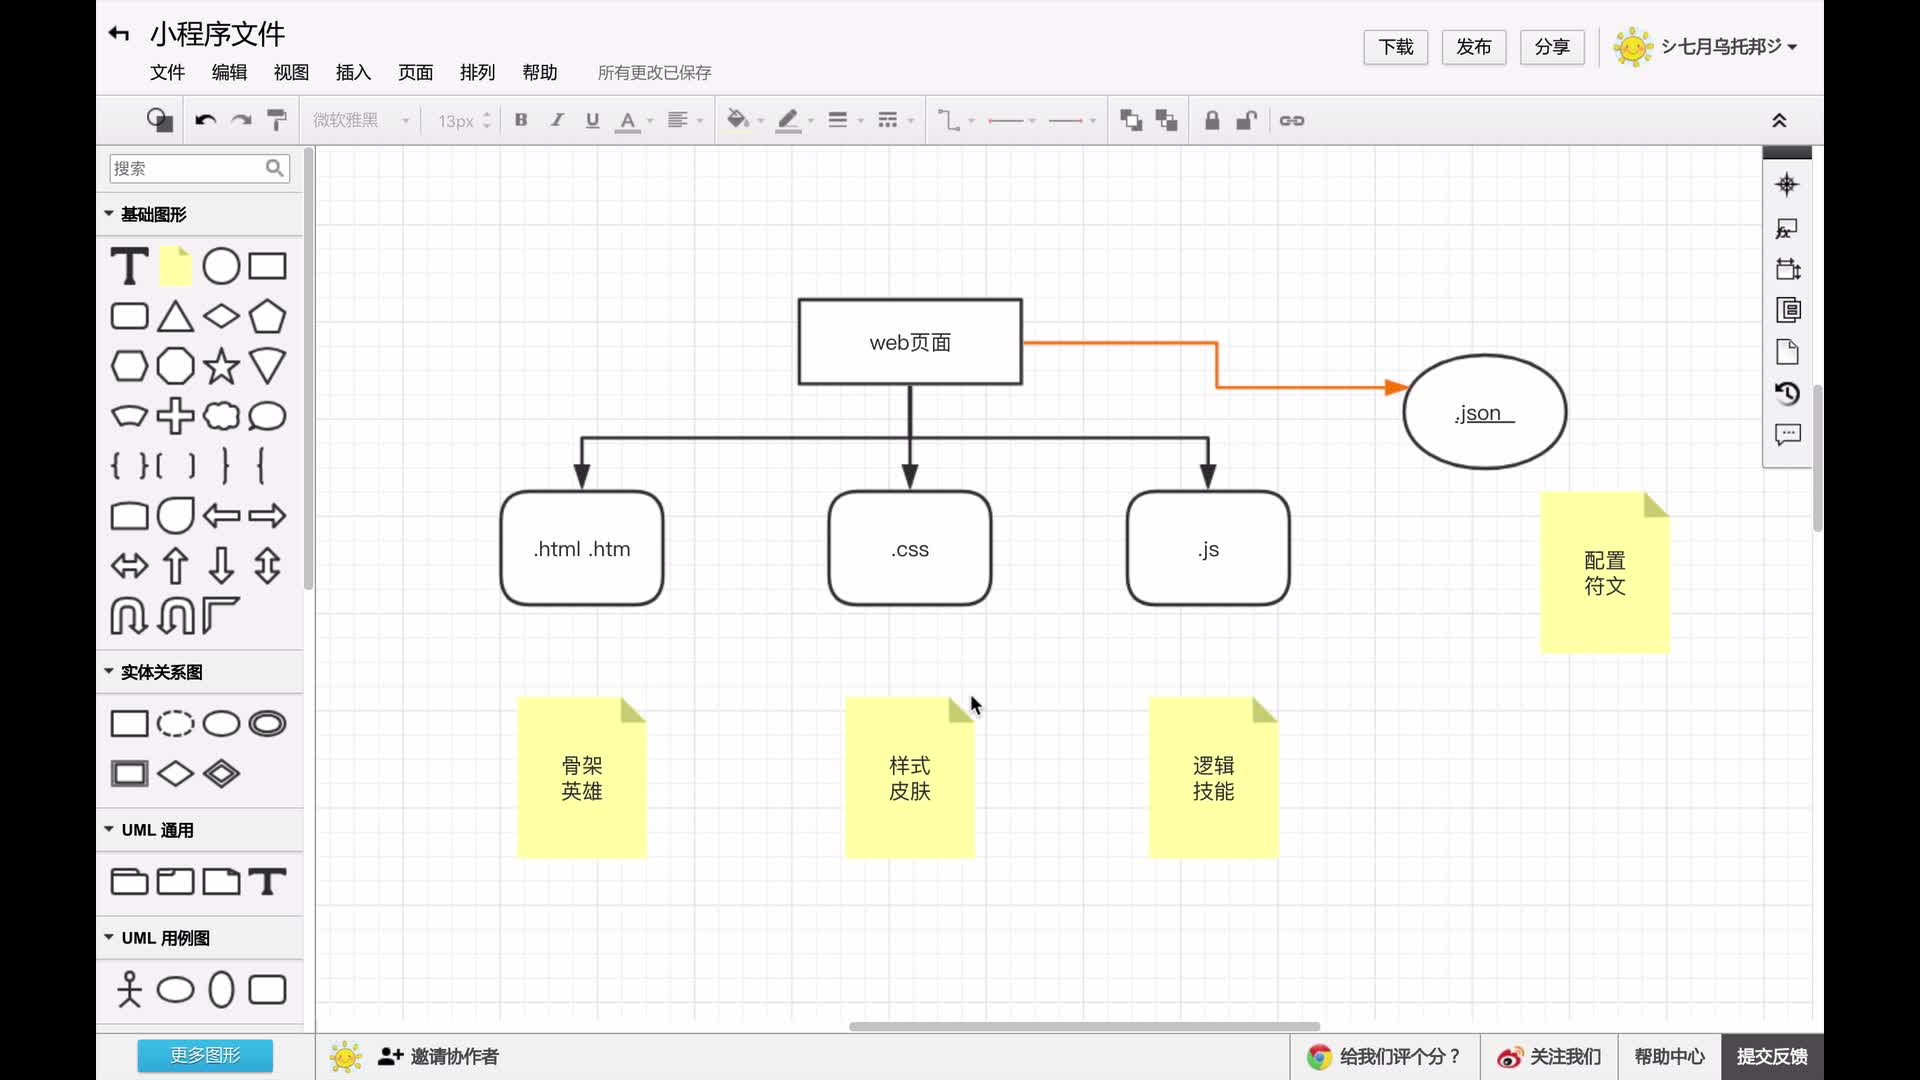Open the 插入 menu
This screenshot has width=1920, height=1080.
pos(353,72)
